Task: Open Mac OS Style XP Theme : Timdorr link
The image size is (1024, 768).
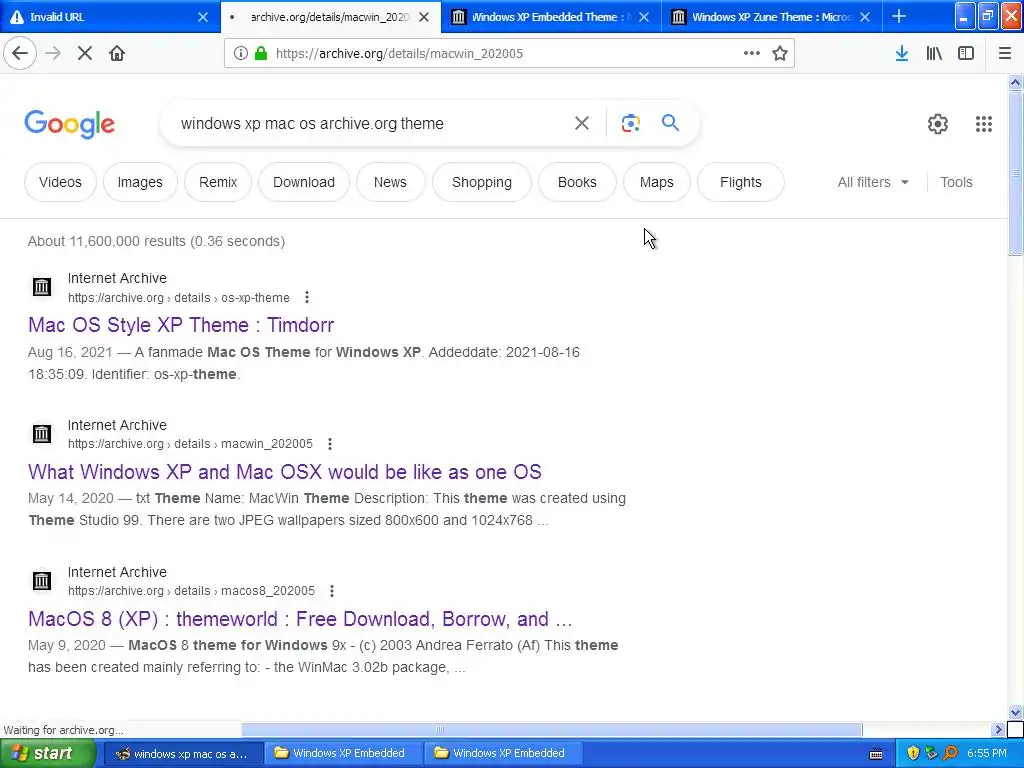Action: tap(181, 325)
